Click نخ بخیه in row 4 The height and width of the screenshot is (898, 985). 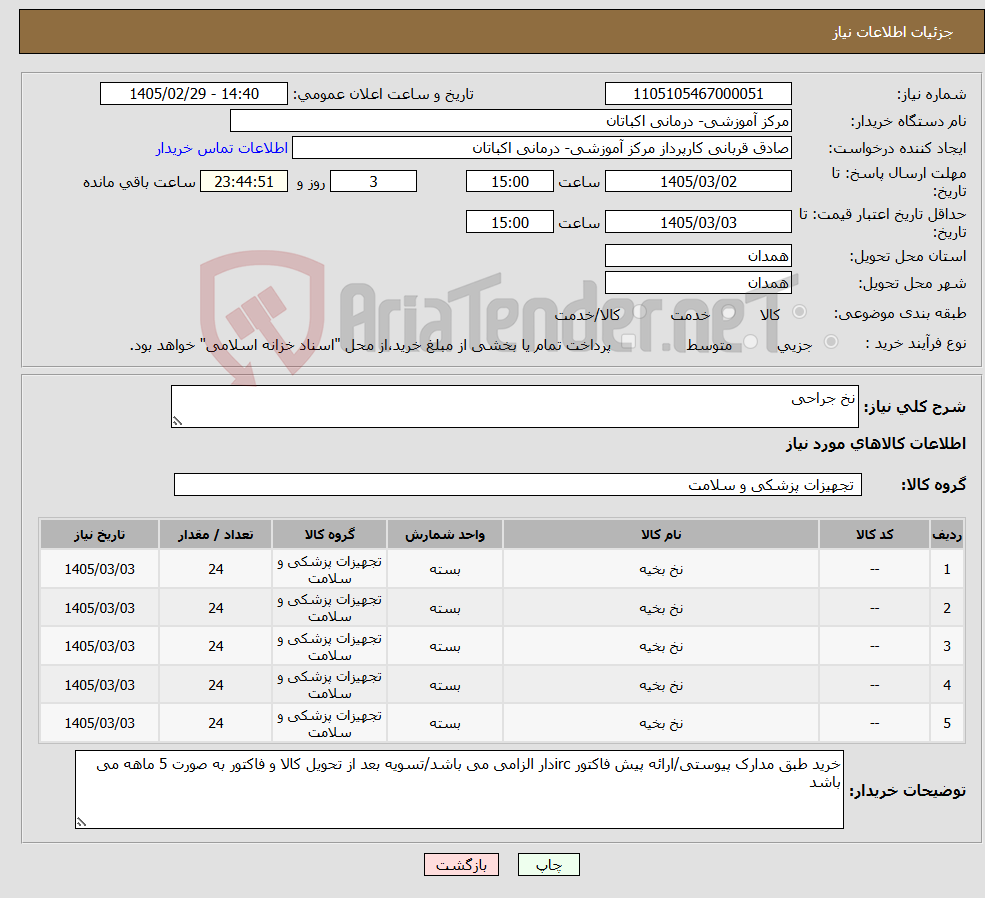(661, 685)
